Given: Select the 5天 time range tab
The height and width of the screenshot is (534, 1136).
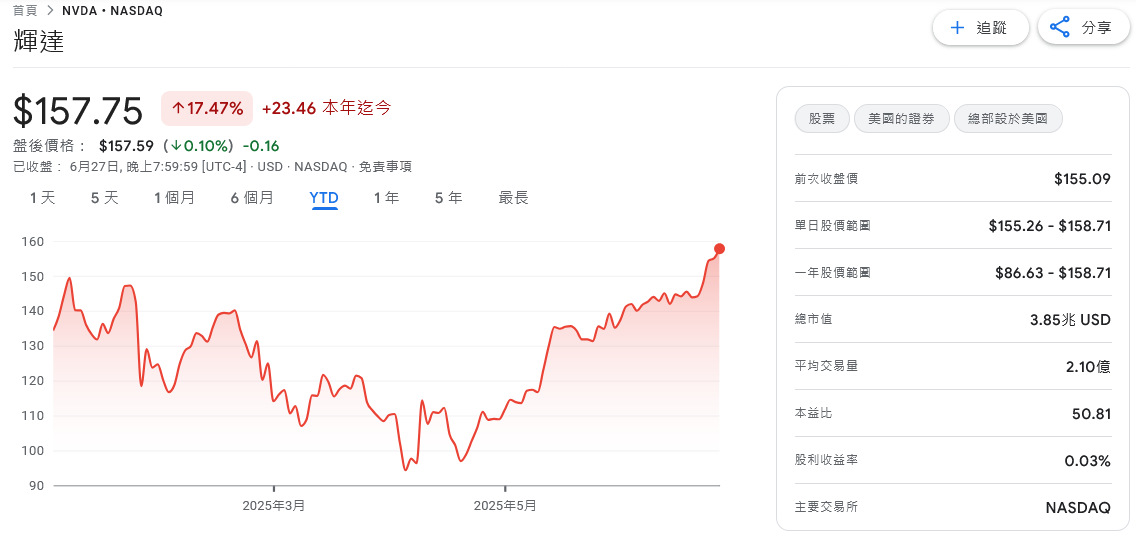Looking at the screenshot, I should coord(104,198).
